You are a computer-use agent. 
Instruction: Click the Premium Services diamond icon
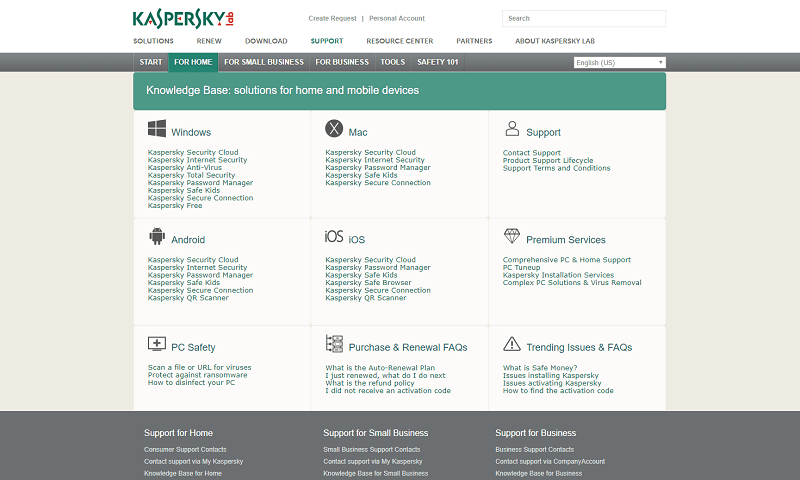pos(512,236)
